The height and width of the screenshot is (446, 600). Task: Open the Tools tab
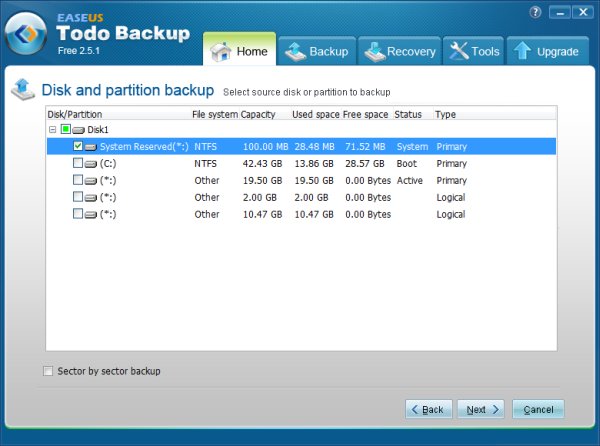[x=473, y=51]
